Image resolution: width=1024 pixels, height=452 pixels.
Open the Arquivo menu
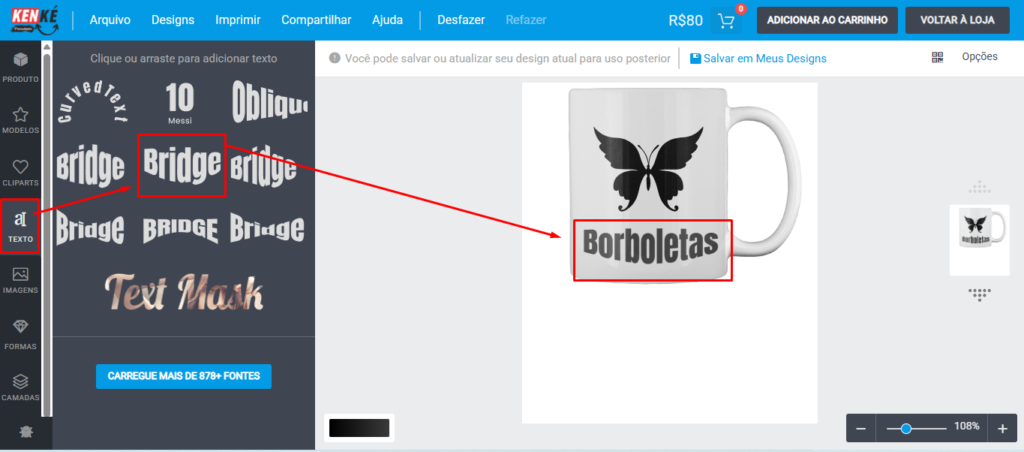tap(110, 20)
